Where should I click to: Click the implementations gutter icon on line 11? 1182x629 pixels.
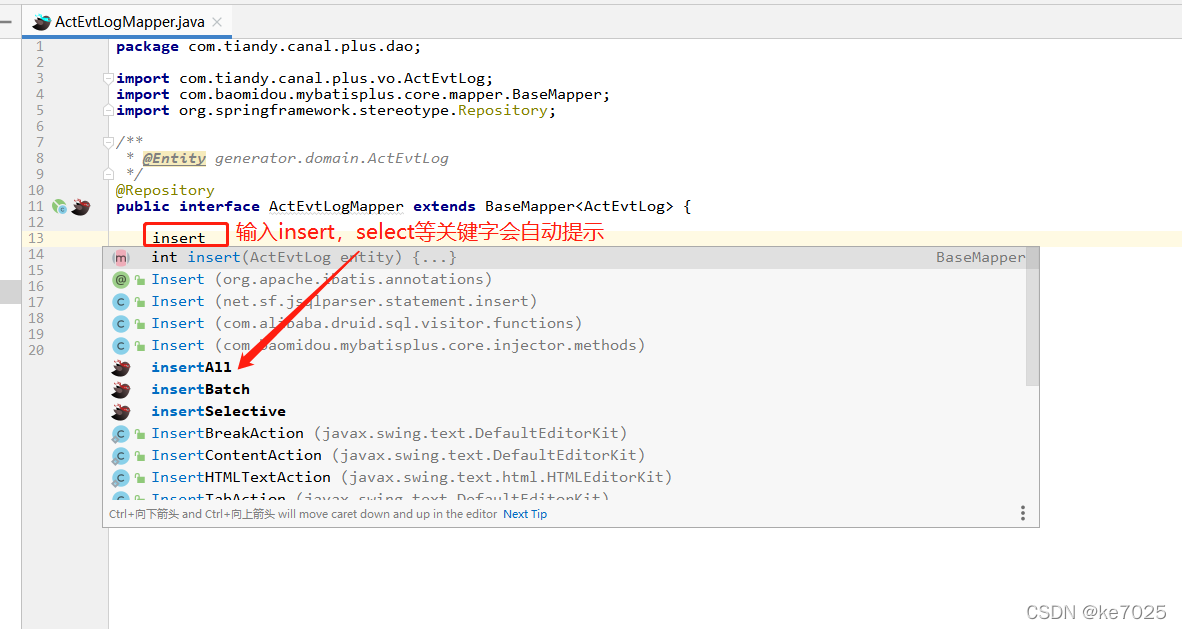pos(60,206)
